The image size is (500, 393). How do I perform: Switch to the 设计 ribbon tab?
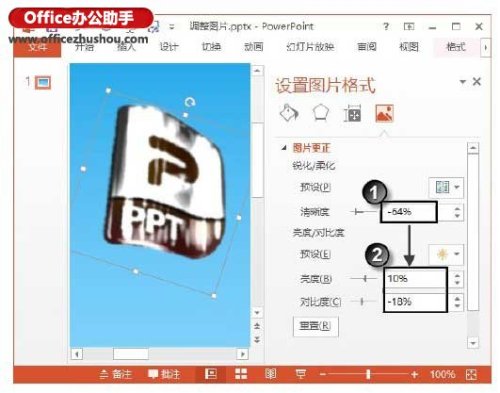click(x=169, y=47)
